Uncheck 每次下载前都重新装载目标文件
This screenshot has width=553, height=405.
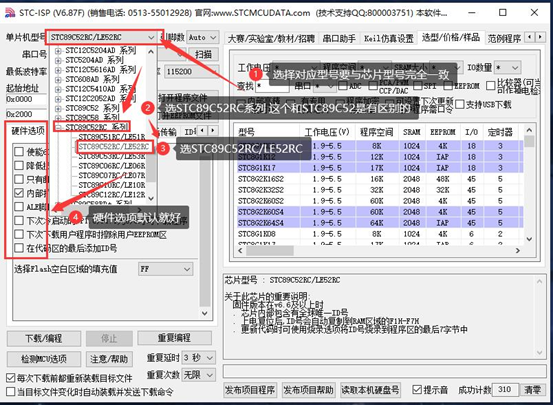point(11,378)
